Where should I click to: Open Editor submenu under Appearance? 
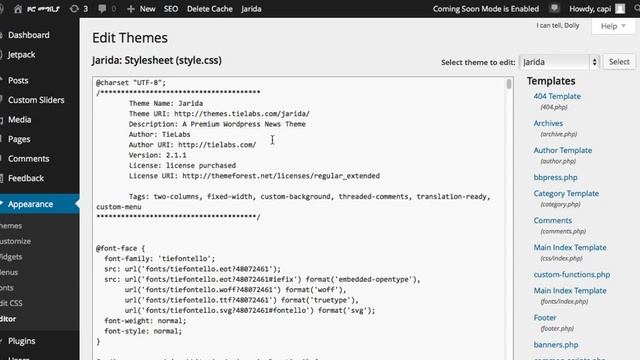click(x=8, y=319)
